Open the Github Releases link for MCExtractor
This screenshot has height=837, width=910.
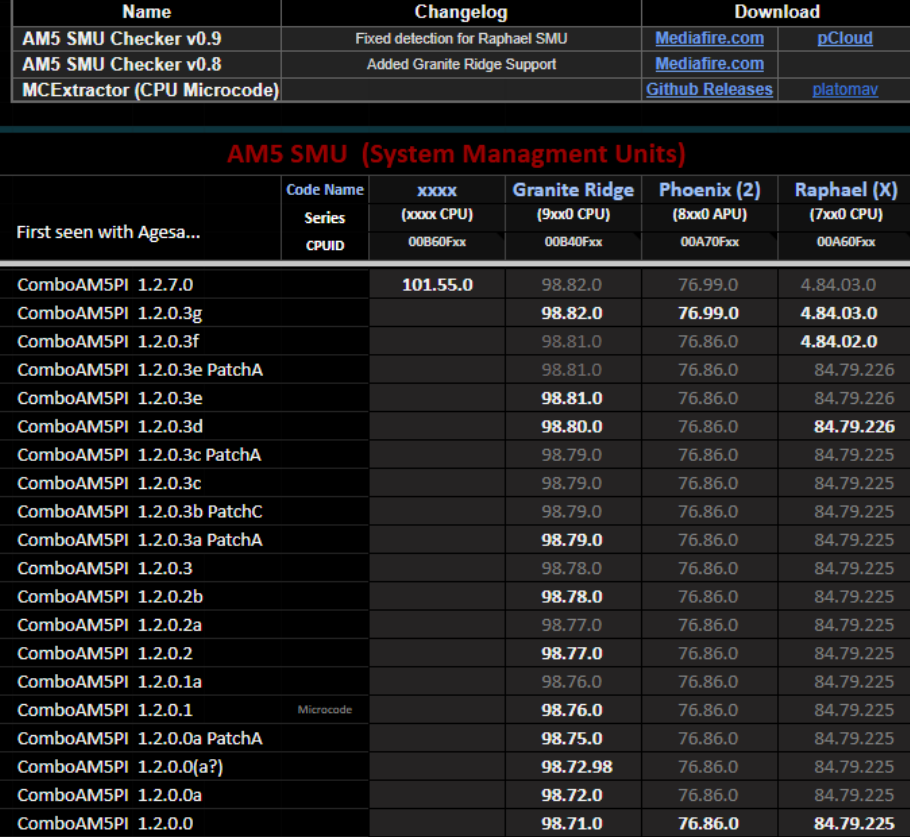point(709,89)
